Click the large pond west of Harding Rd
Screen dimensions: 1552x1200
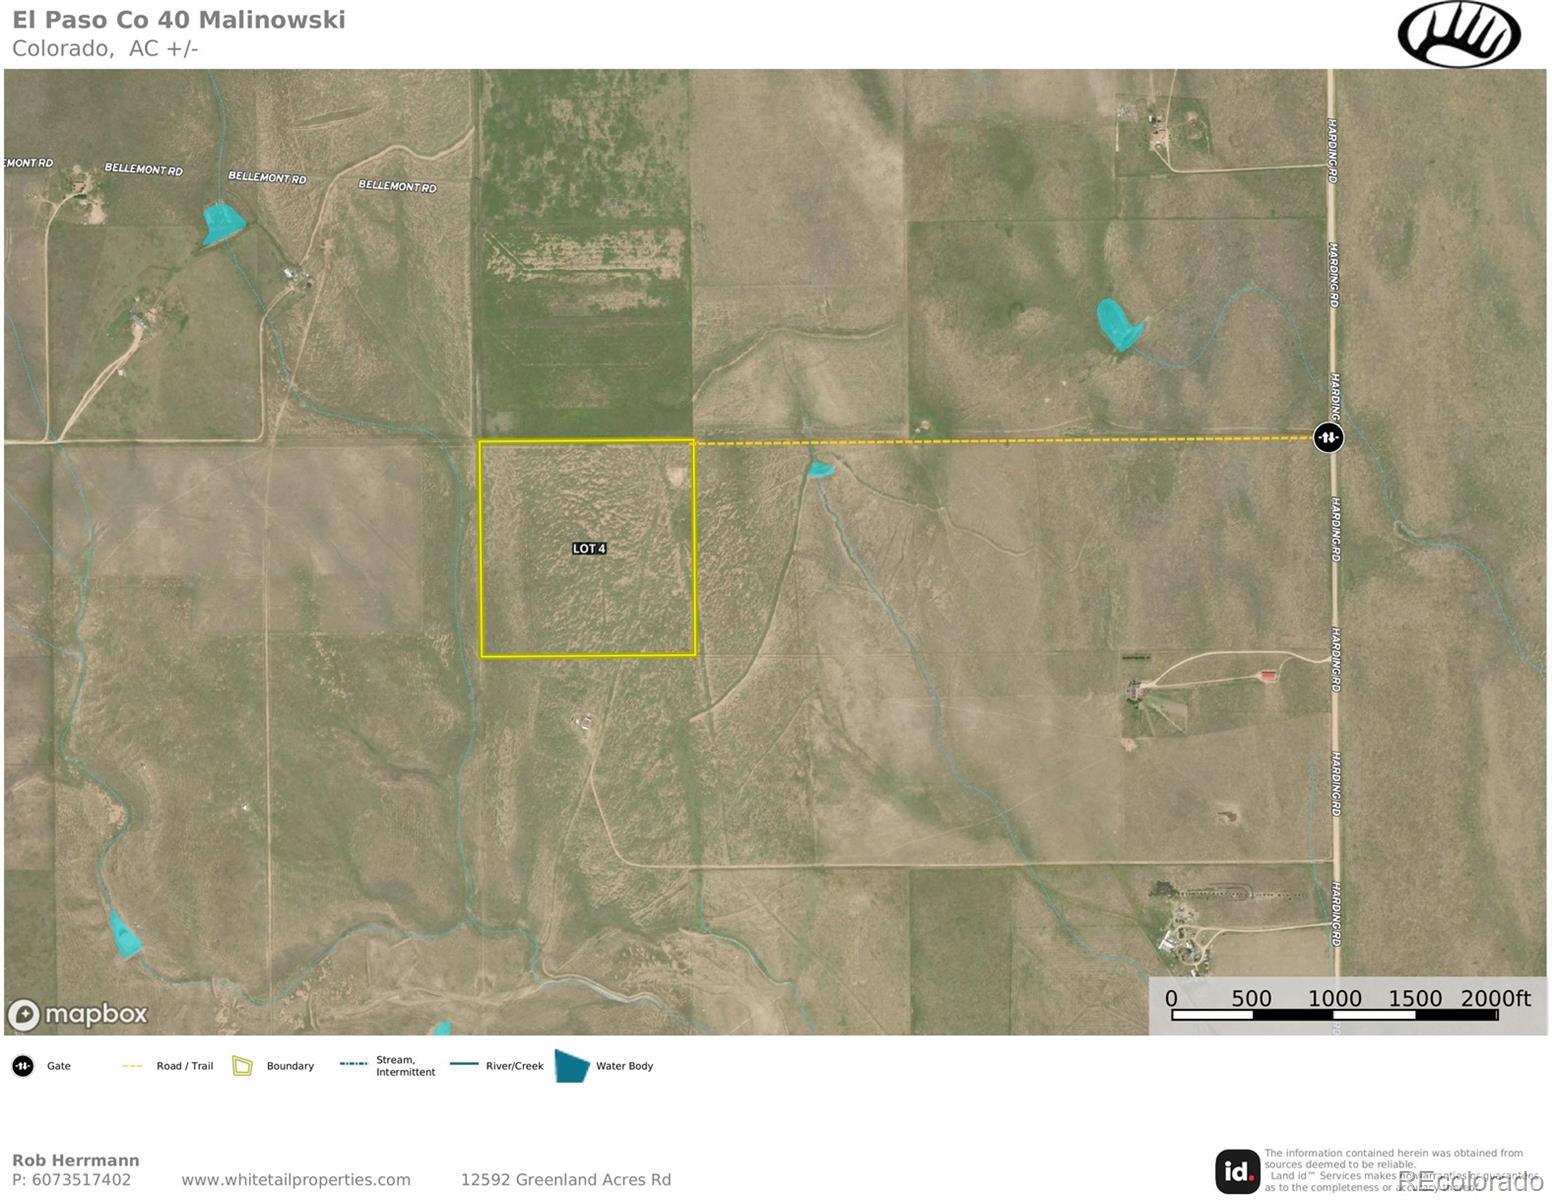coord(1117,323)
